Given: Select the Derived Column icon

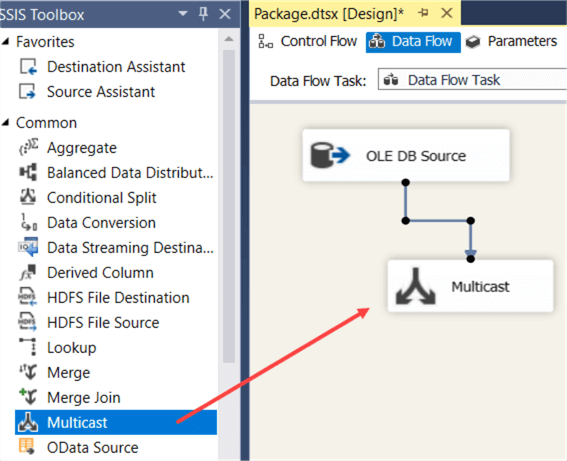Looking at the screenshot, I should point(28,272).
